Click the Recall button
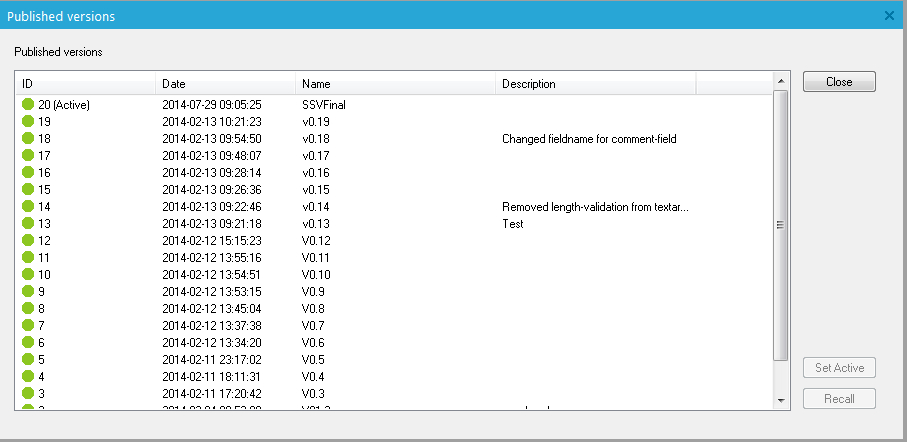The image size is (907, 442). pyautogui.click(x=839, y=399)
